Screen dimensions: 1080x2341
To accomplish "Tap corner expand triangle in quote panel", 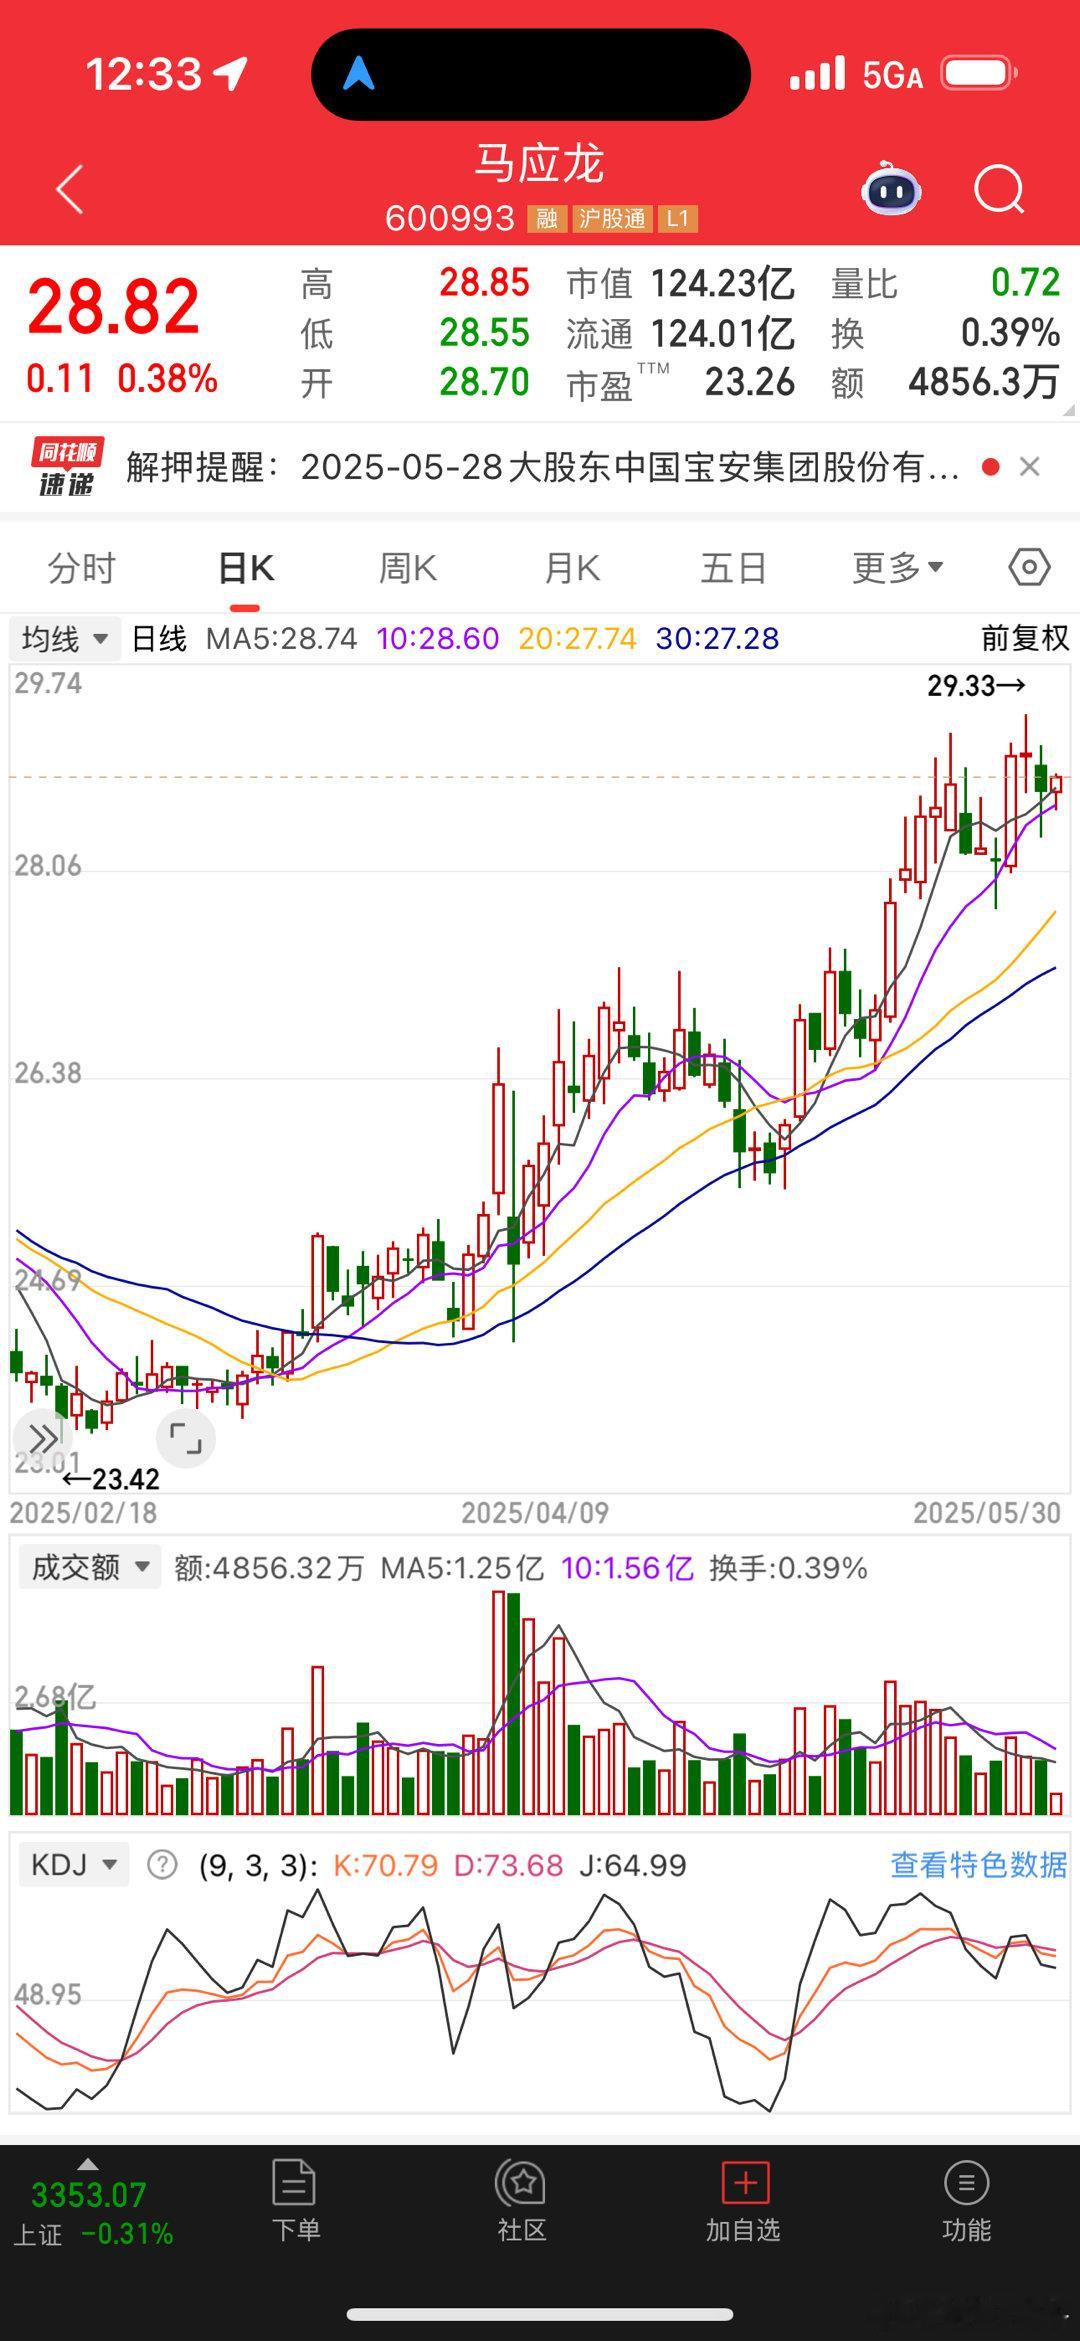I will tap(1069, 410).
